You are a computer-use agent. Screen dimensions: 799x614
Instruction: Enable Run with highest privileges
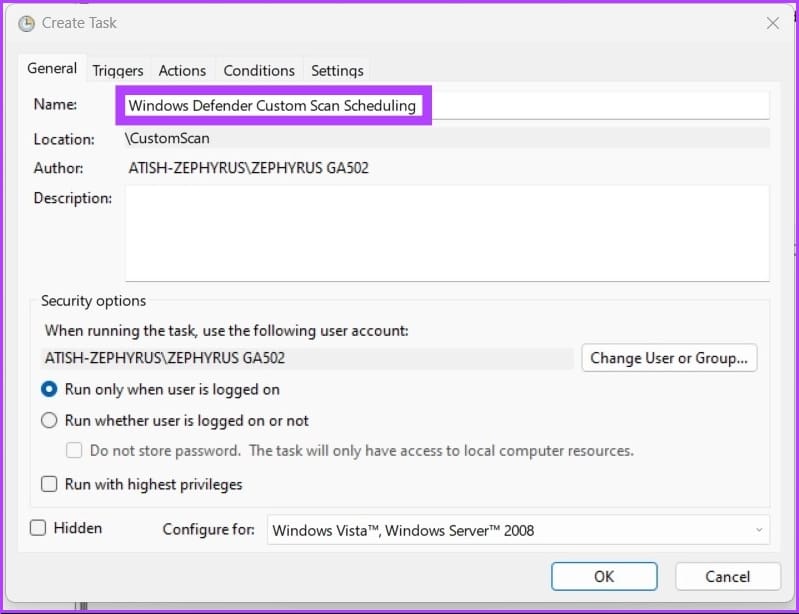point(49,484)
